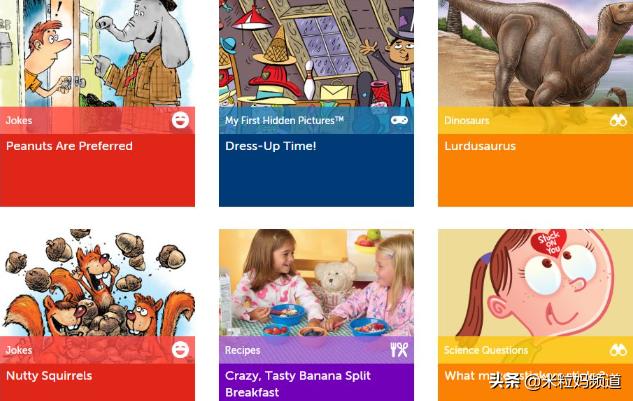
Task: Click the two girls eating breakfast photo
Action: [x=316, y=283]
